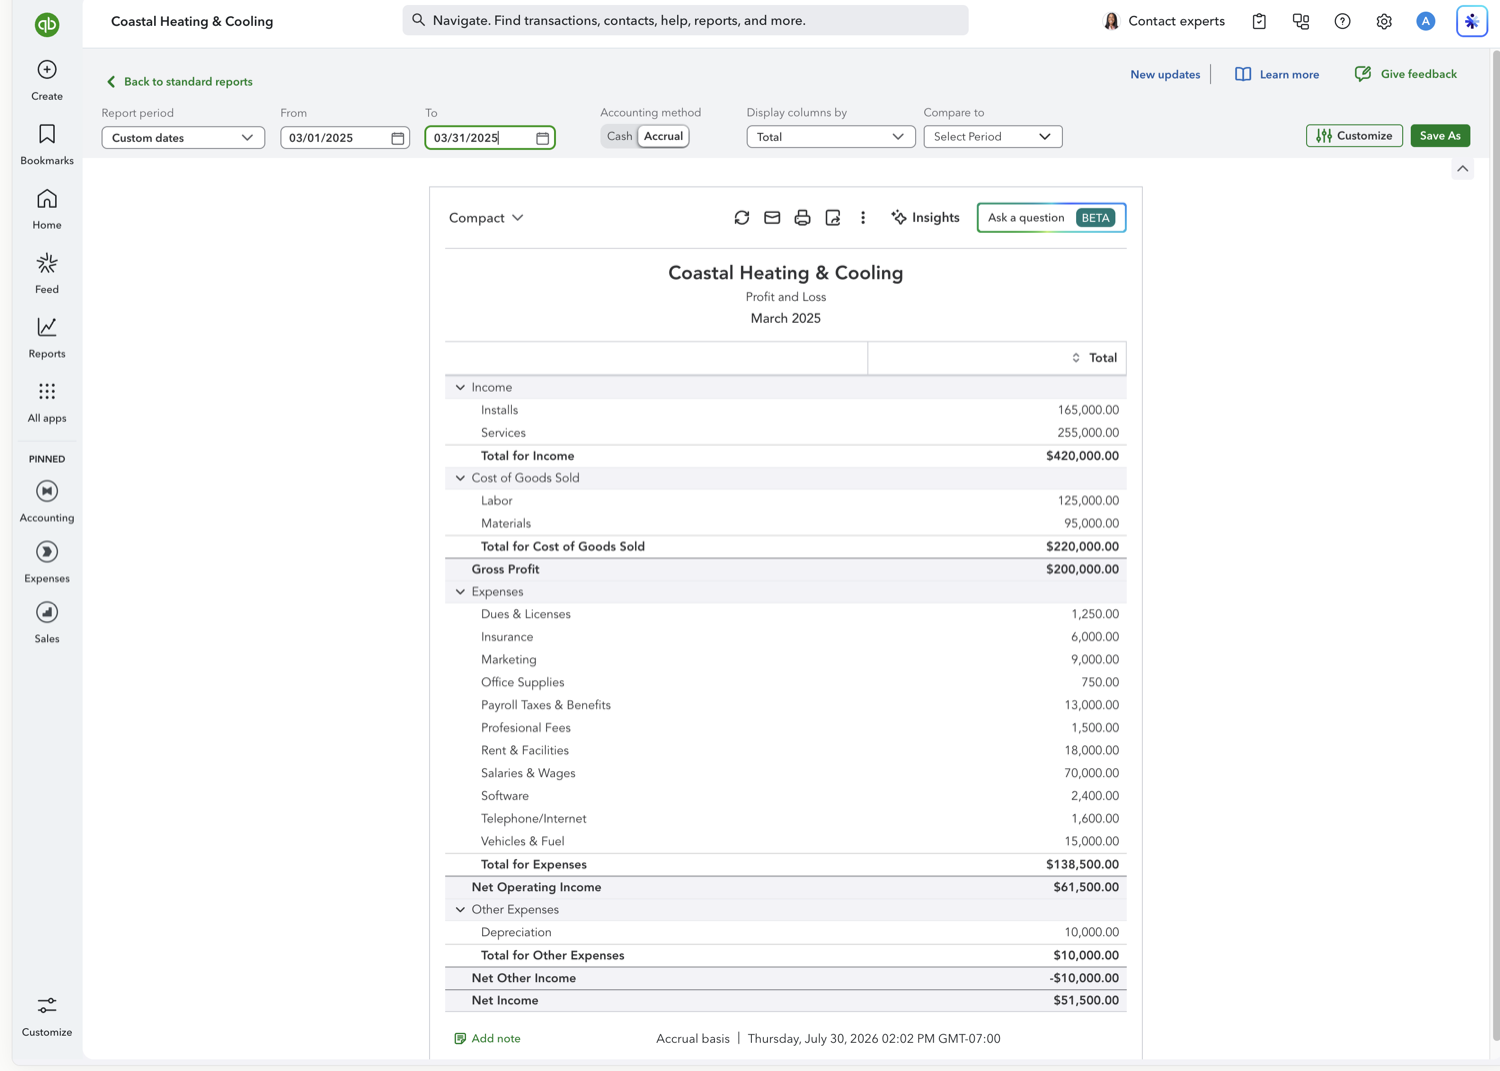
Task: Click the header icon beside the clipboard
Action: coord(1301,21)
